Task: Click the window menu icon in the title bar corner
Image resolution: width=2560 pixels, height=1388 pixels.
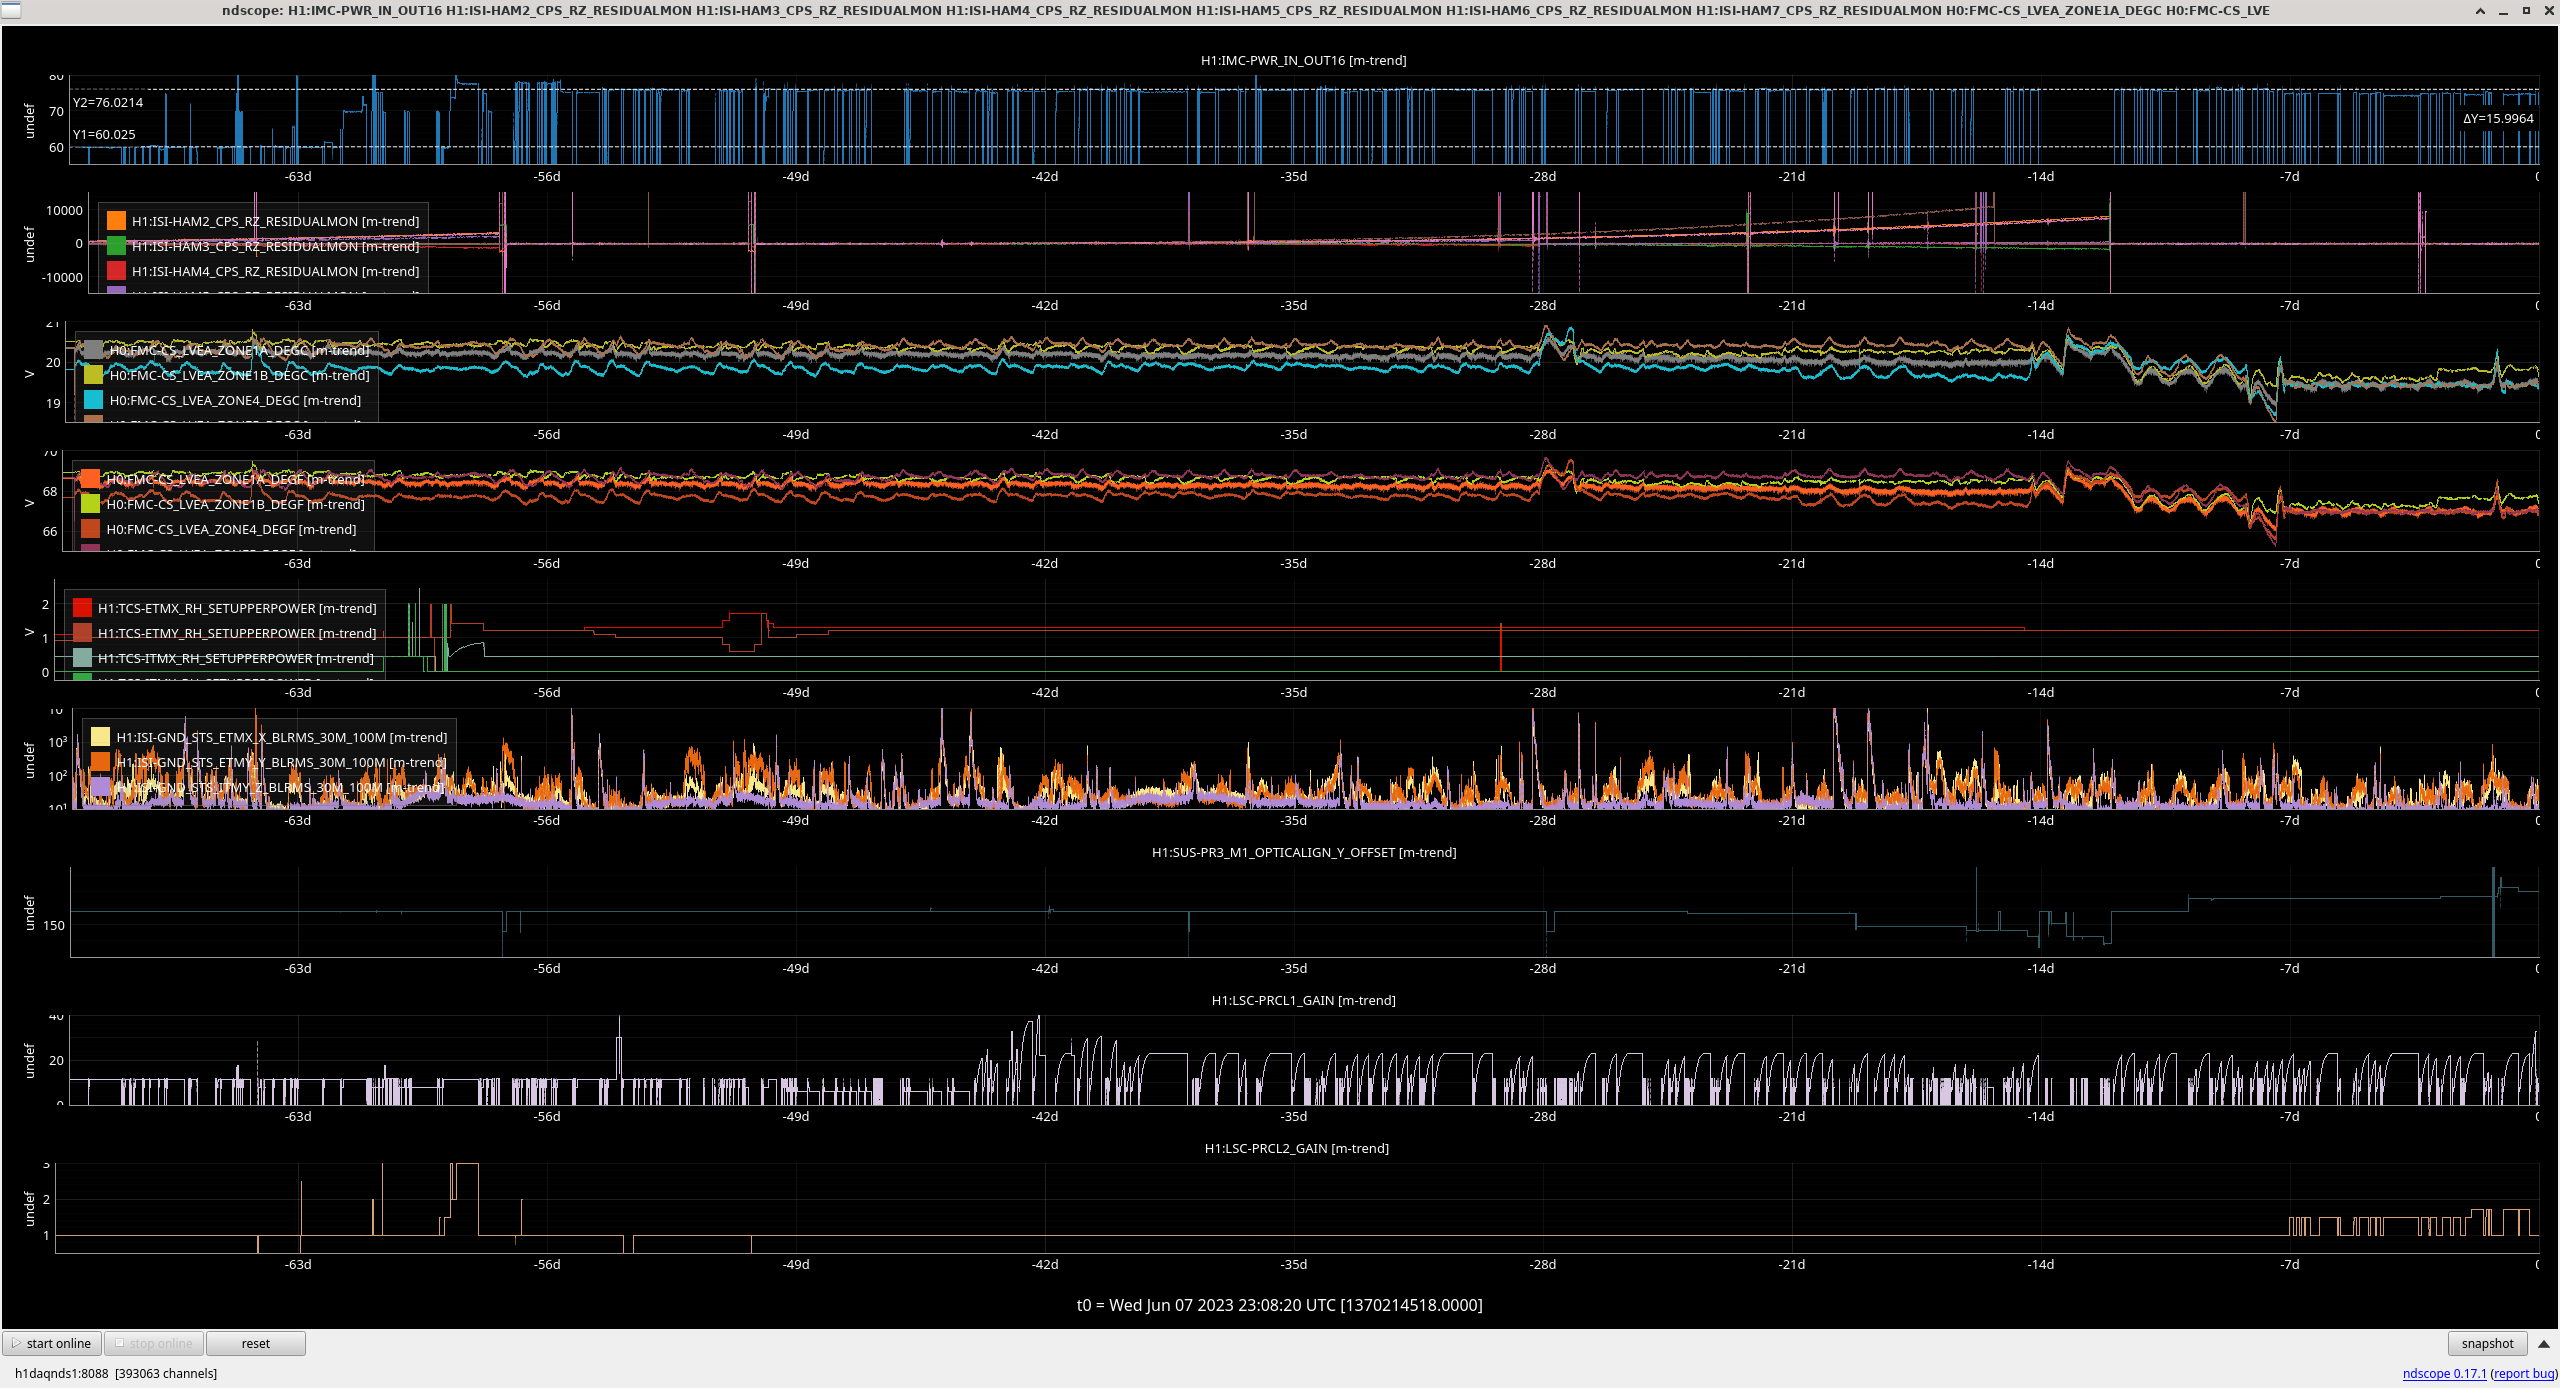Action: tap(10, 10)
